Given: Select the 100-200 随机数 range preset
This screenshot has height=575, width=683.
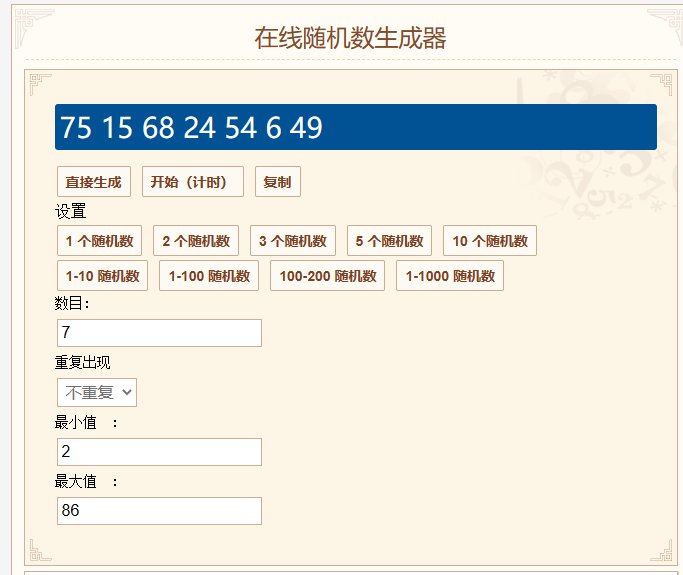Looking at the screenshot, I should 328,276.
